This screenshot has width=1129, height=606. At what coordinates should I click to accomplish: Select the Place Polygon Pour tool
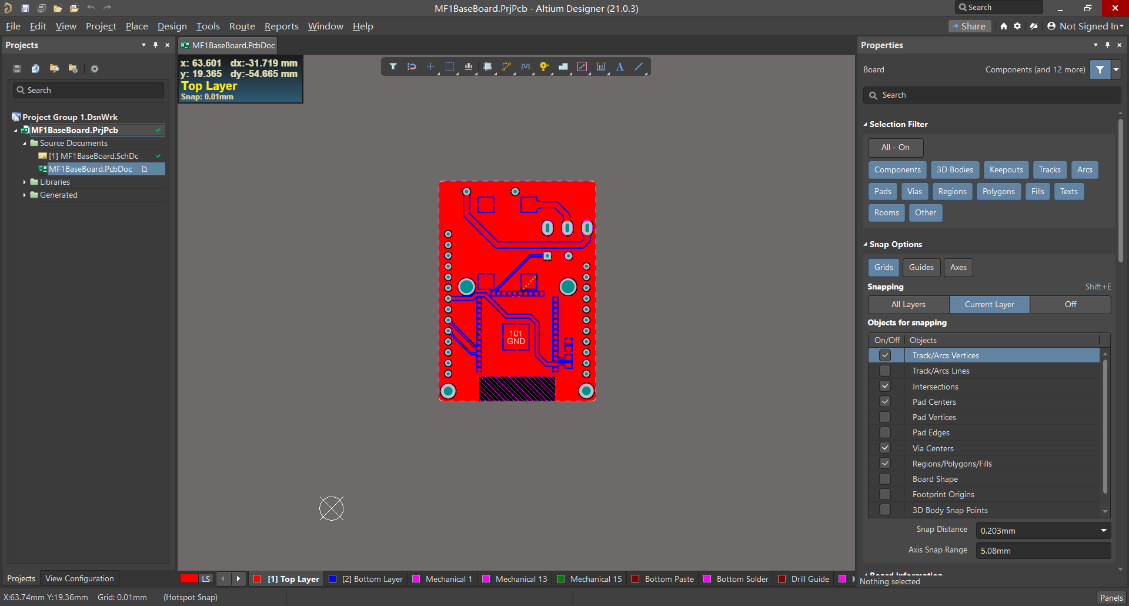click(x=563, y=67)
